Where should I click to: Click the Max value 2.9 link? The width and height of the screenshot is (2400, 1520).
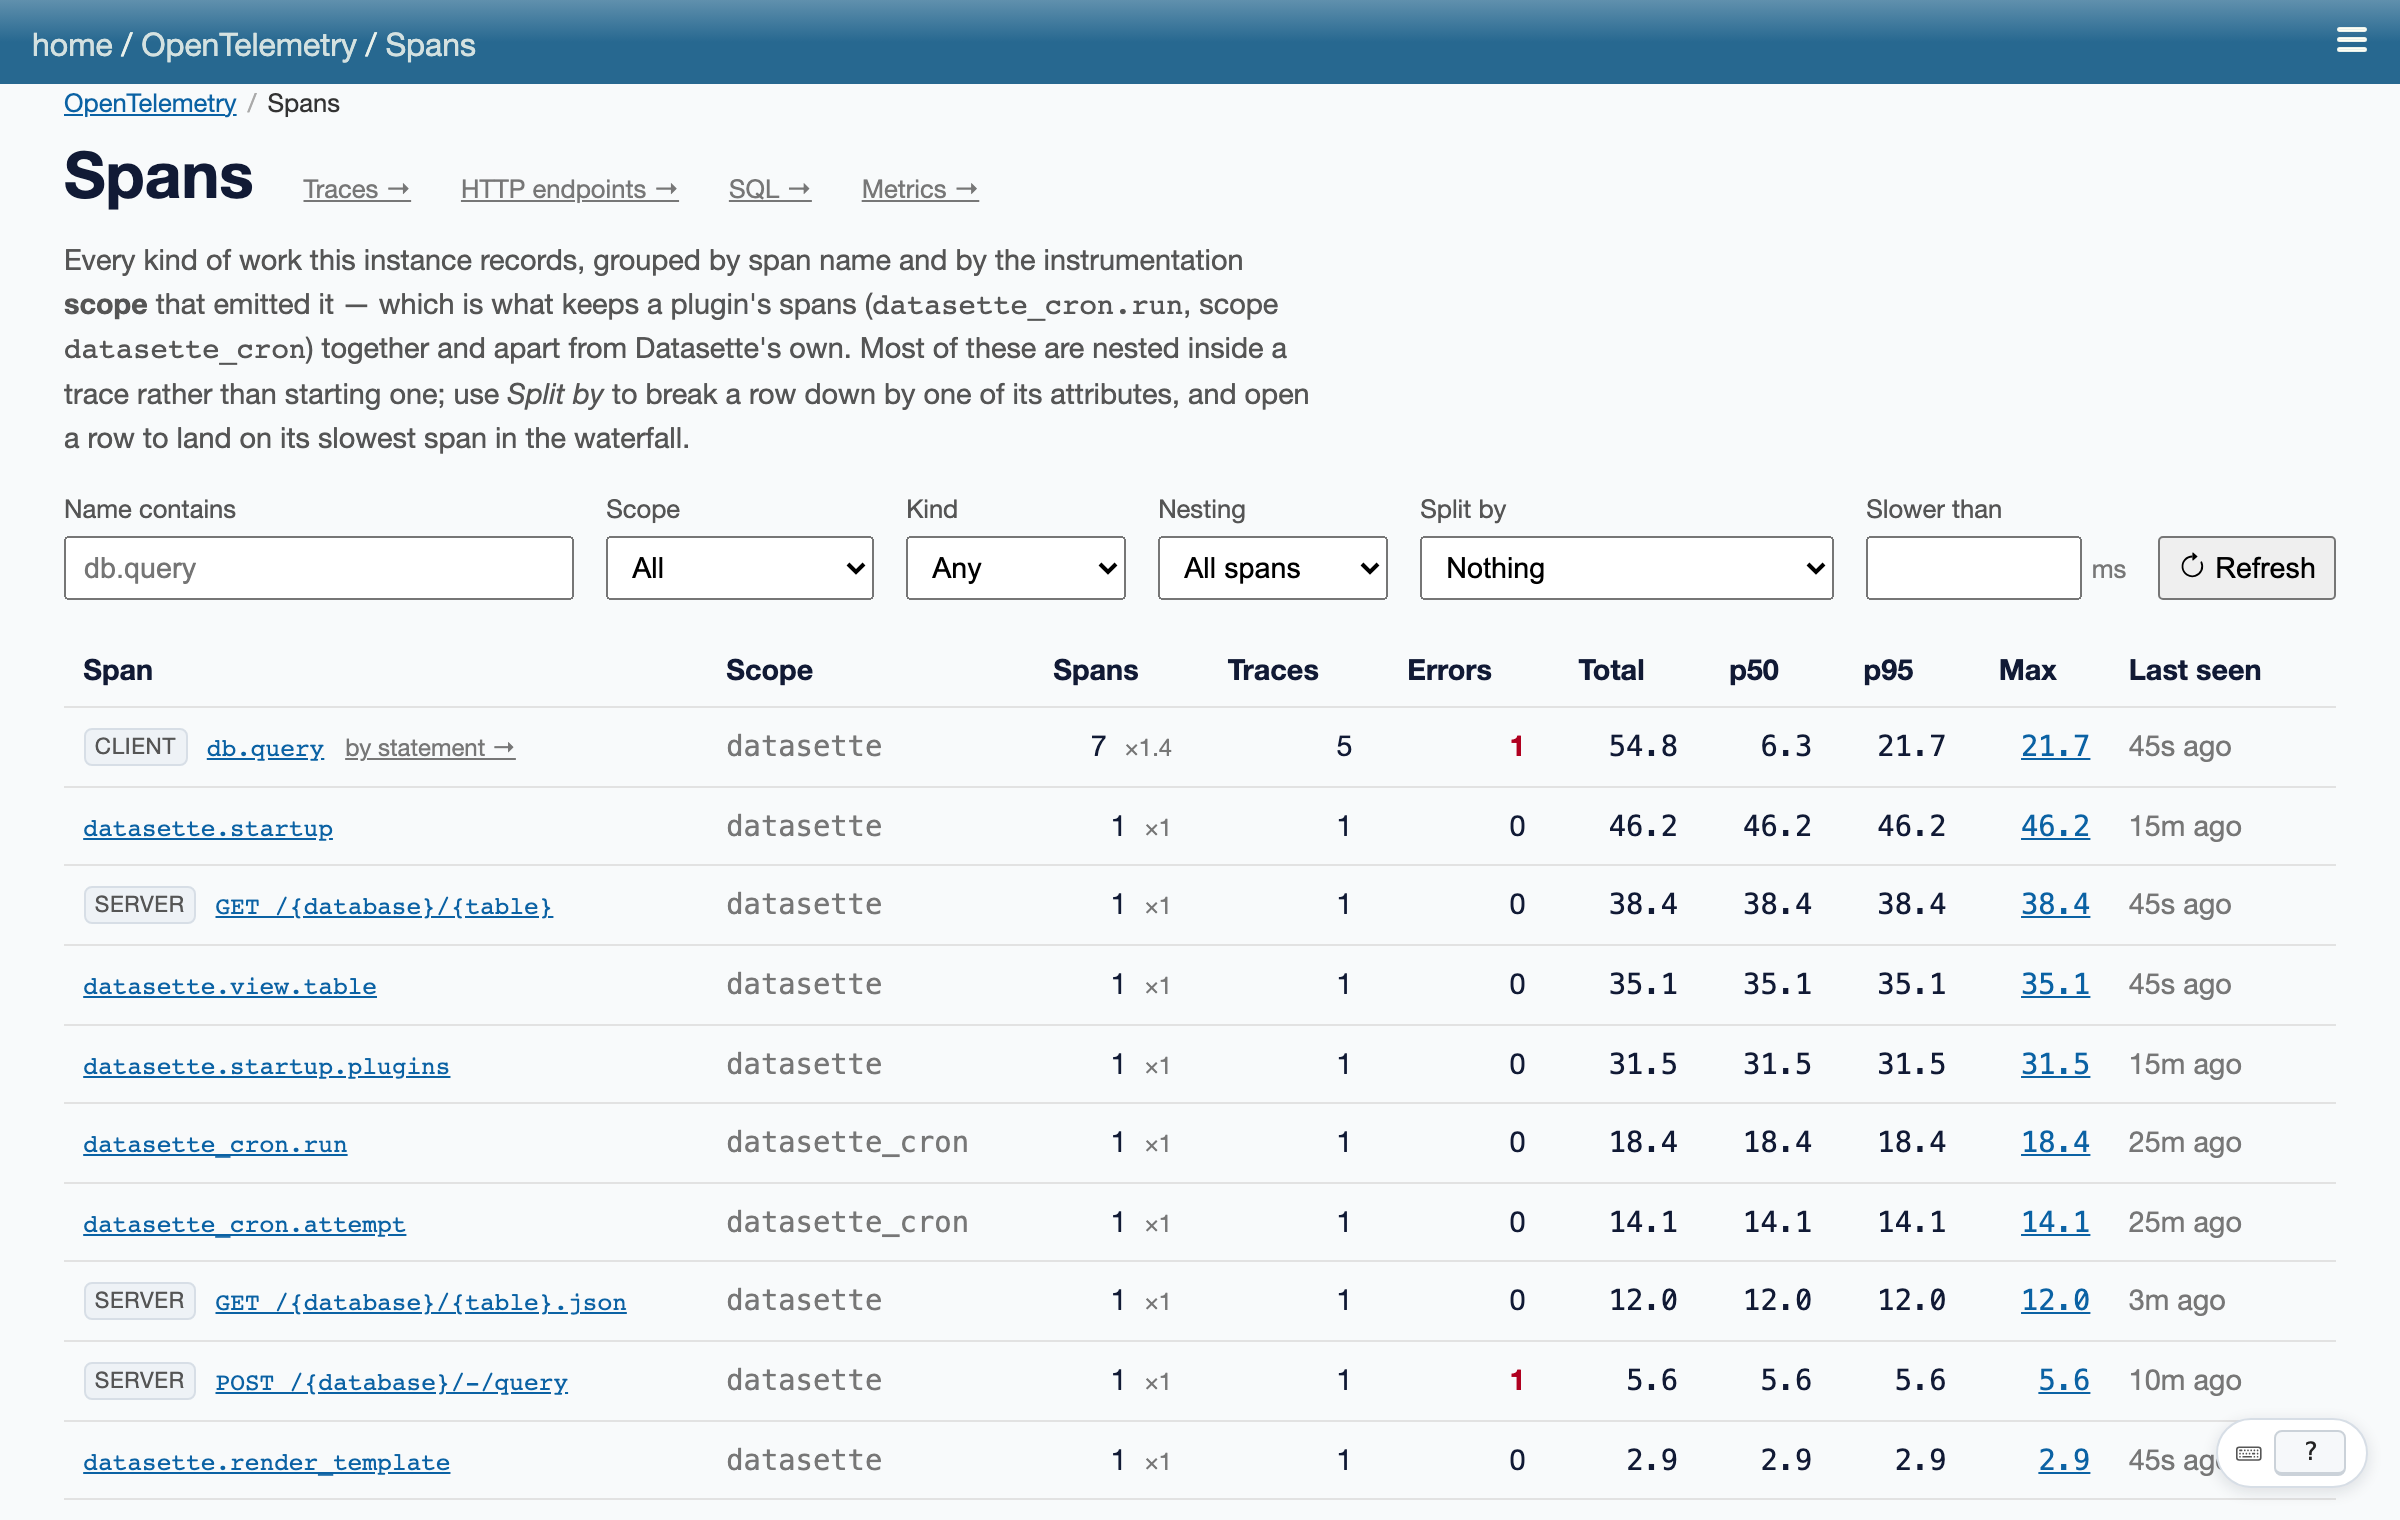click(2064, 1460)
